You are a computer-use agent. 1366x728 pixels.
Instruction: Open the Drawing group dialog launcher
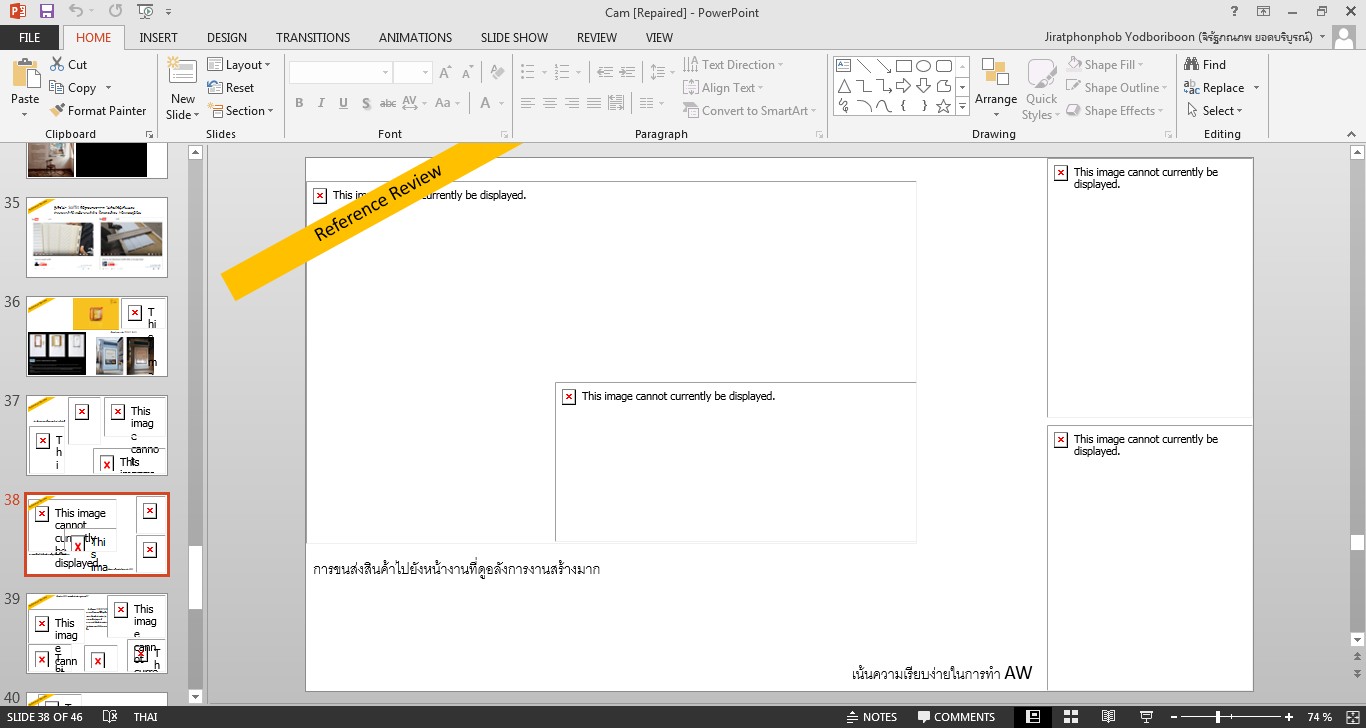1166,134
